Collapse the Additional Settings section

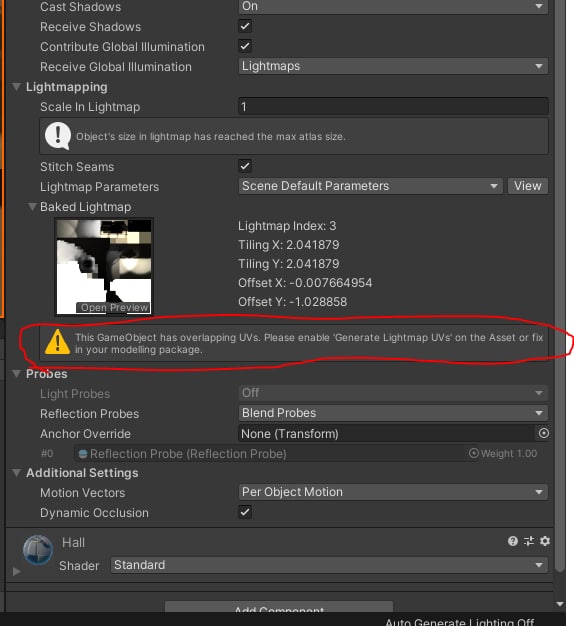(x=16, y=473)
